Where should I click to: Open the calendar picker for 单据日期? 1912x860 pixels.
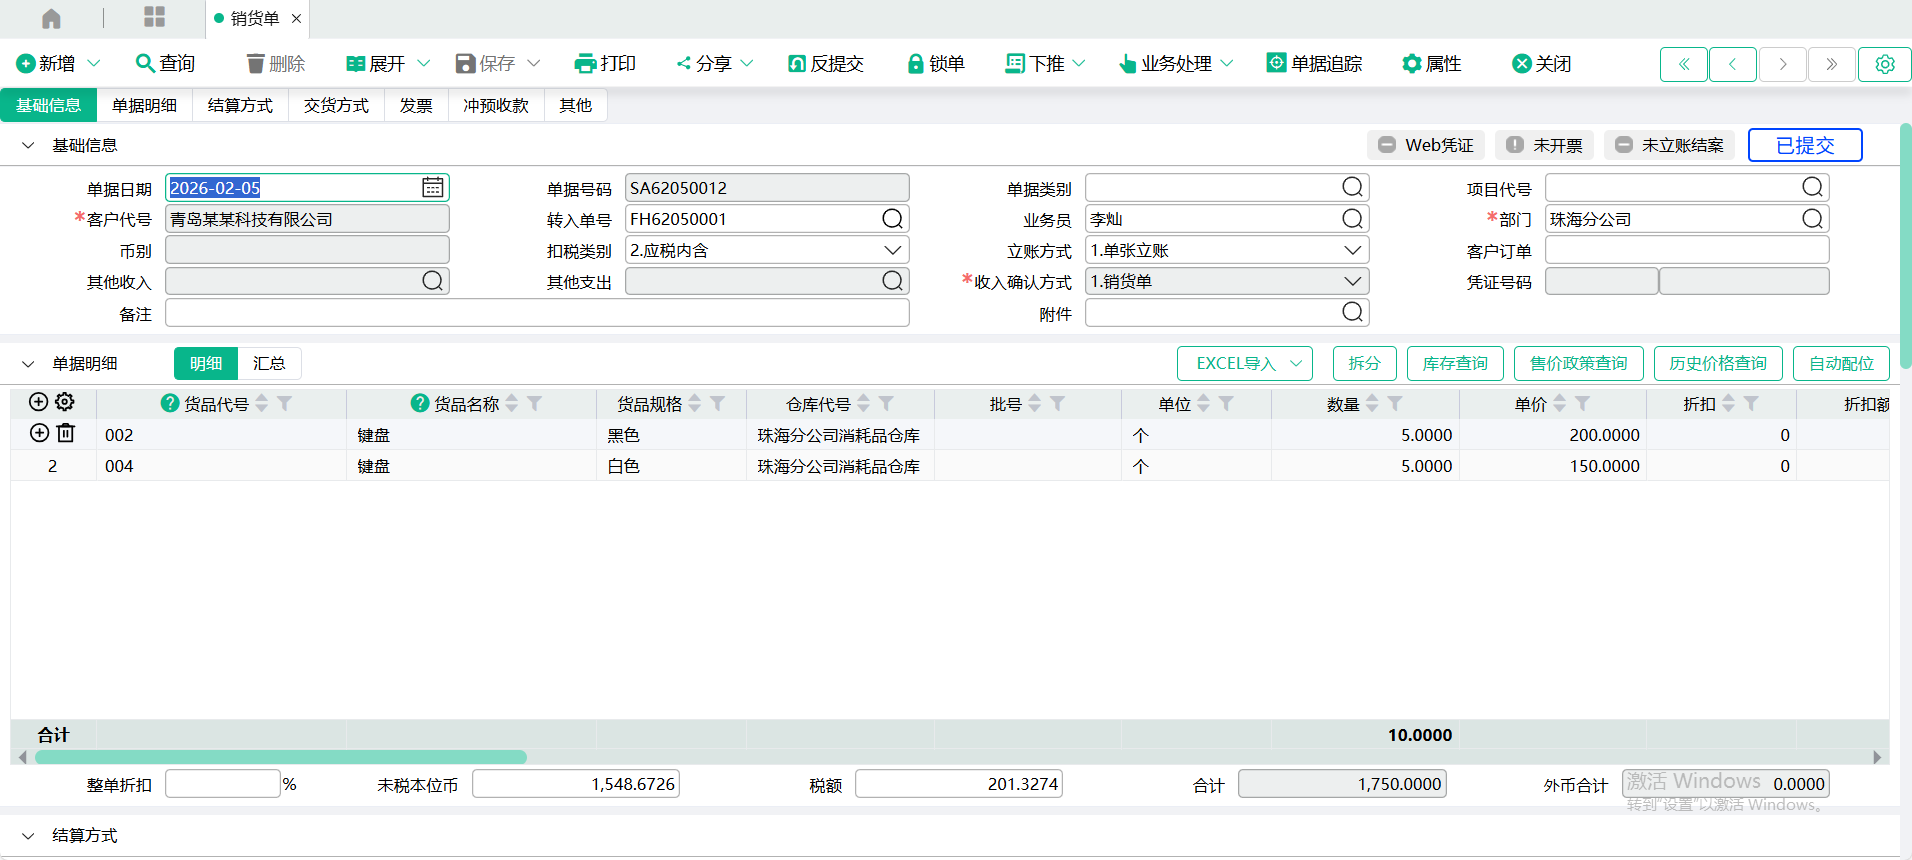[x=432, y=188]
